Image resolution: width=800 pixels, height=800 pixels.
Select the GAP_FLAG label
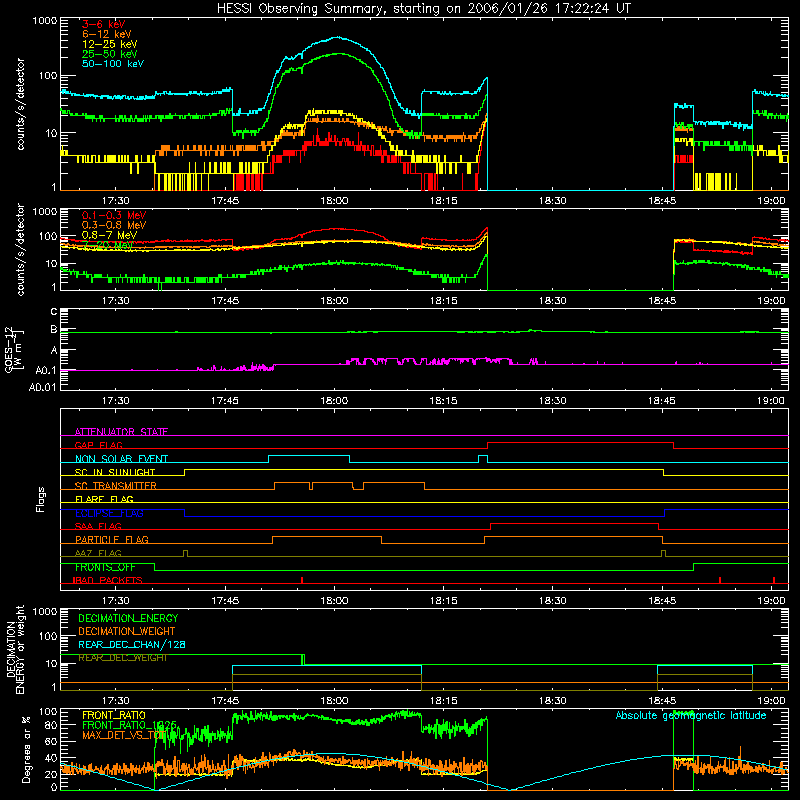click(98, 445)
